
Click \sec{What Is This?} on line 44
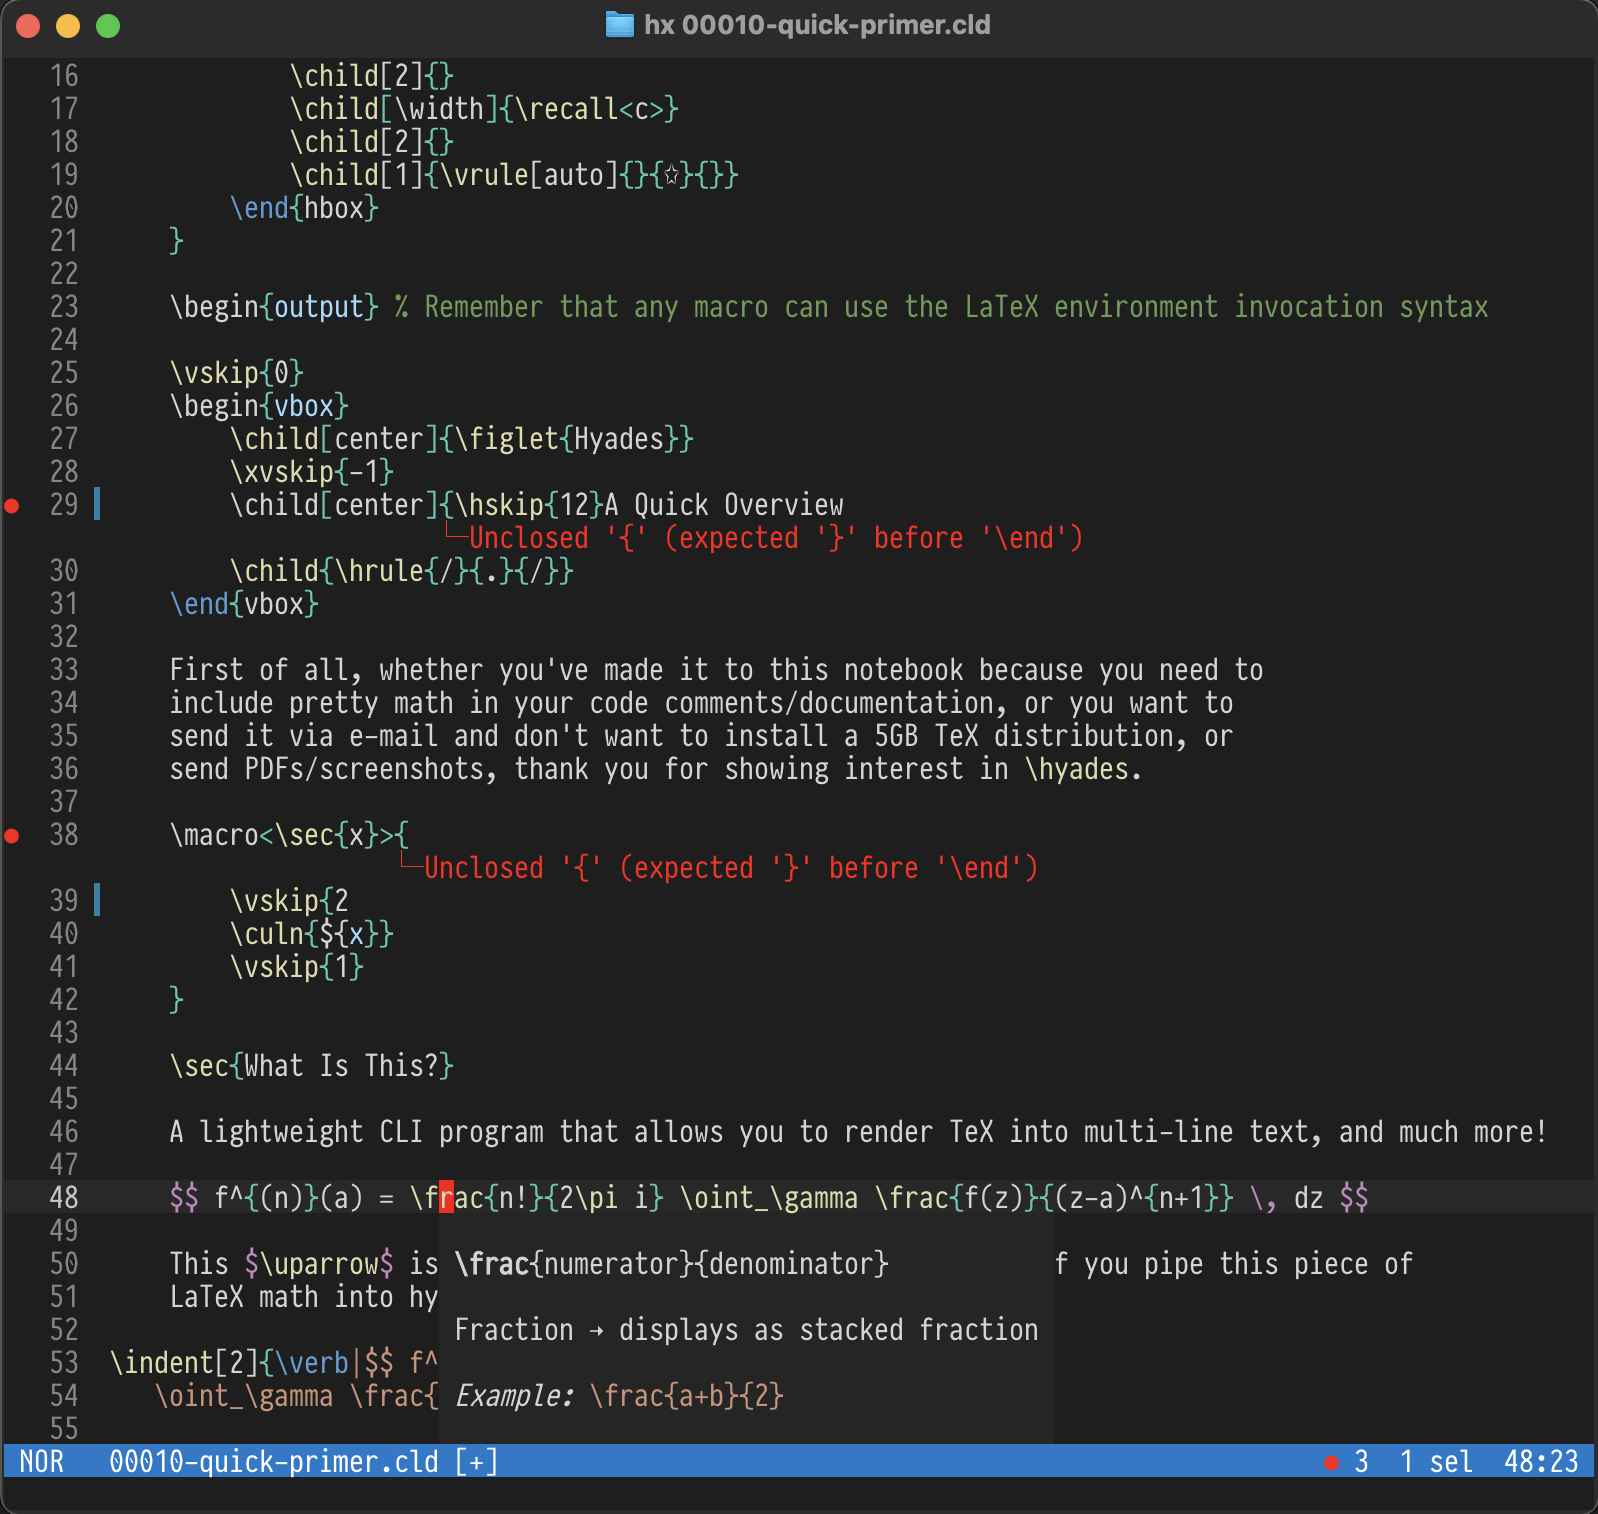[x=312, y=1066]
